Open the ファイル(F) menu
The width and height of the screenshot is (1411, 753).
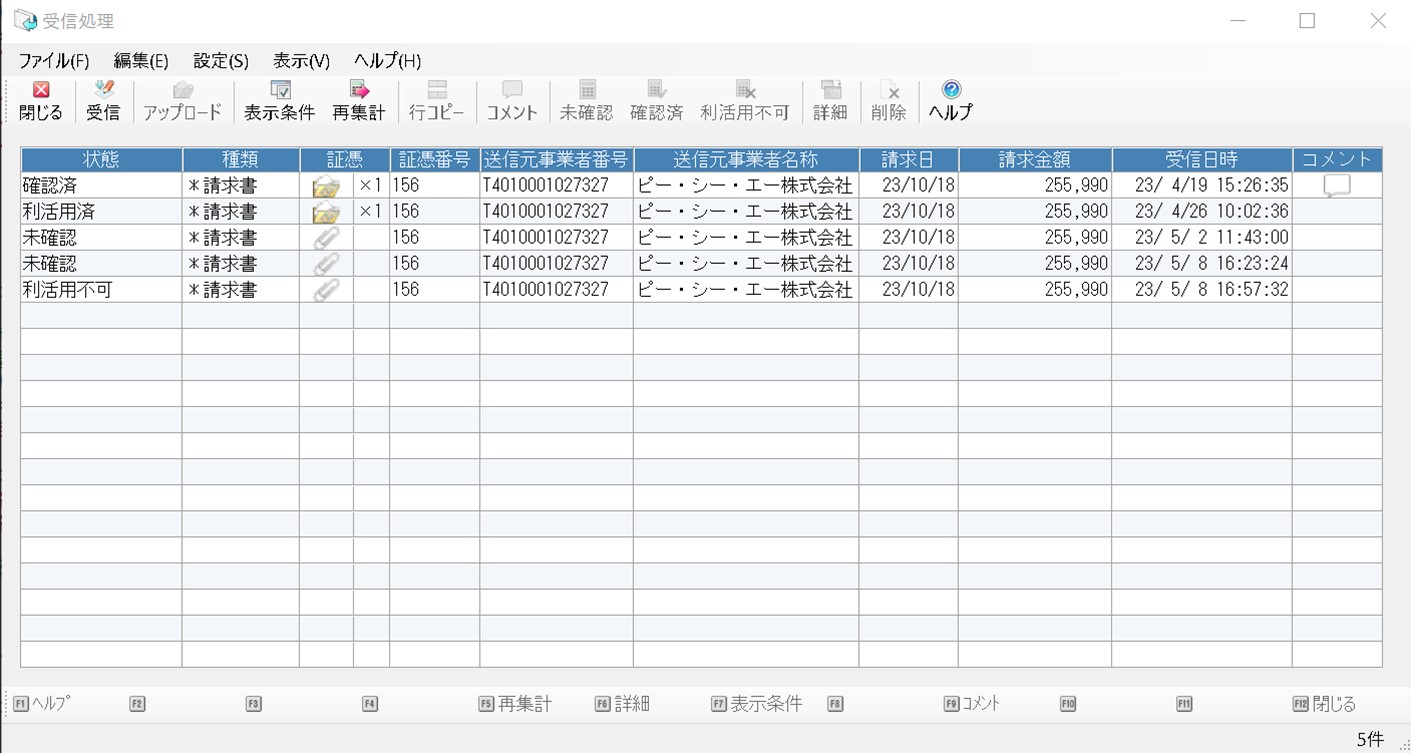tap(54, 61)
